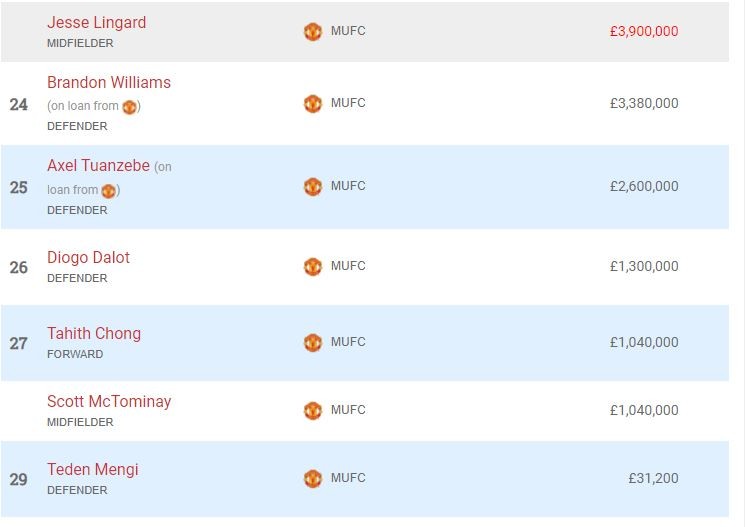
Task: Click the MUFC text in Diogo Dalot's row
Action: pos(348,266)
